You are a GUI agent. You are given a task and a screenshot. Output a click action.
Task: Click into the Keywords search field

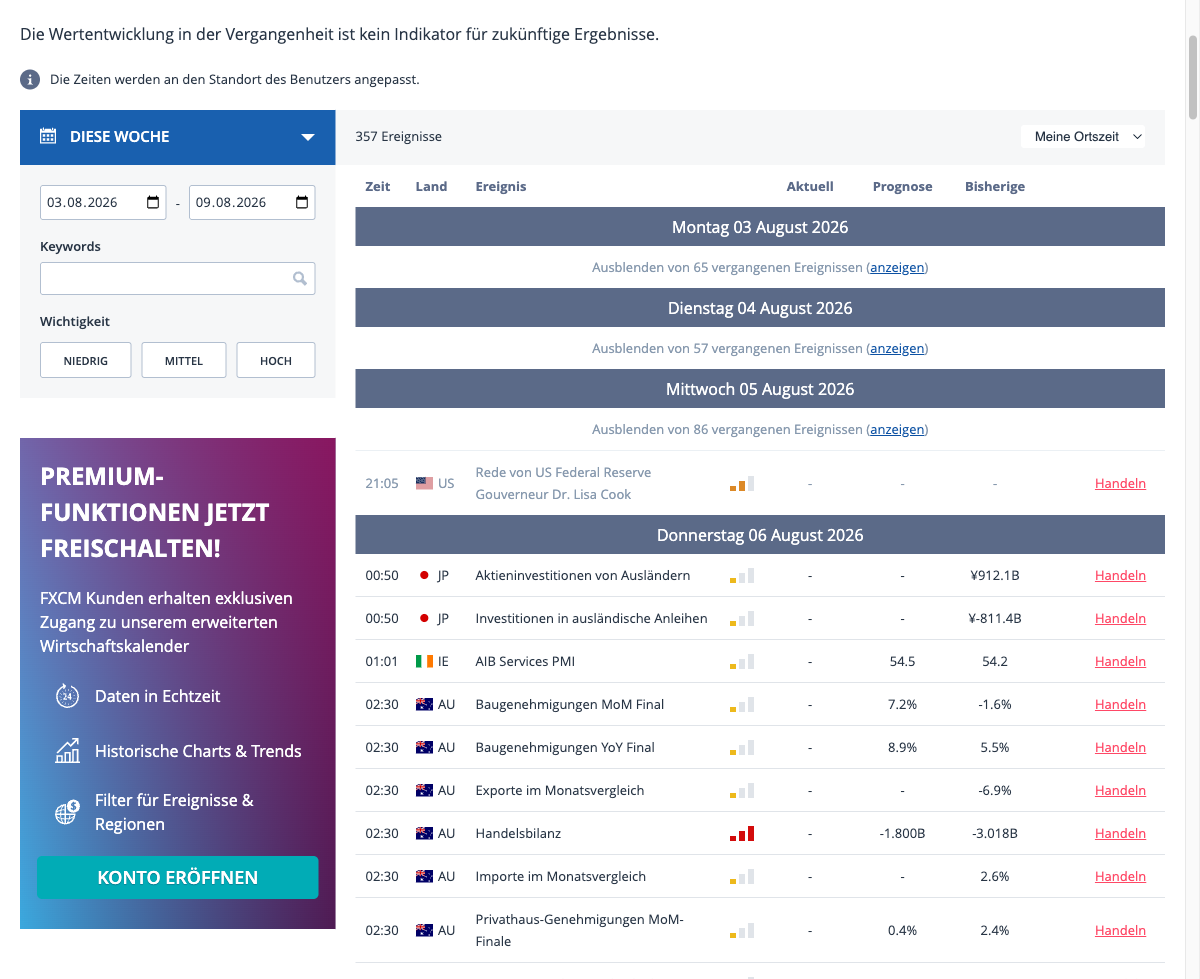tap(178, 279)
